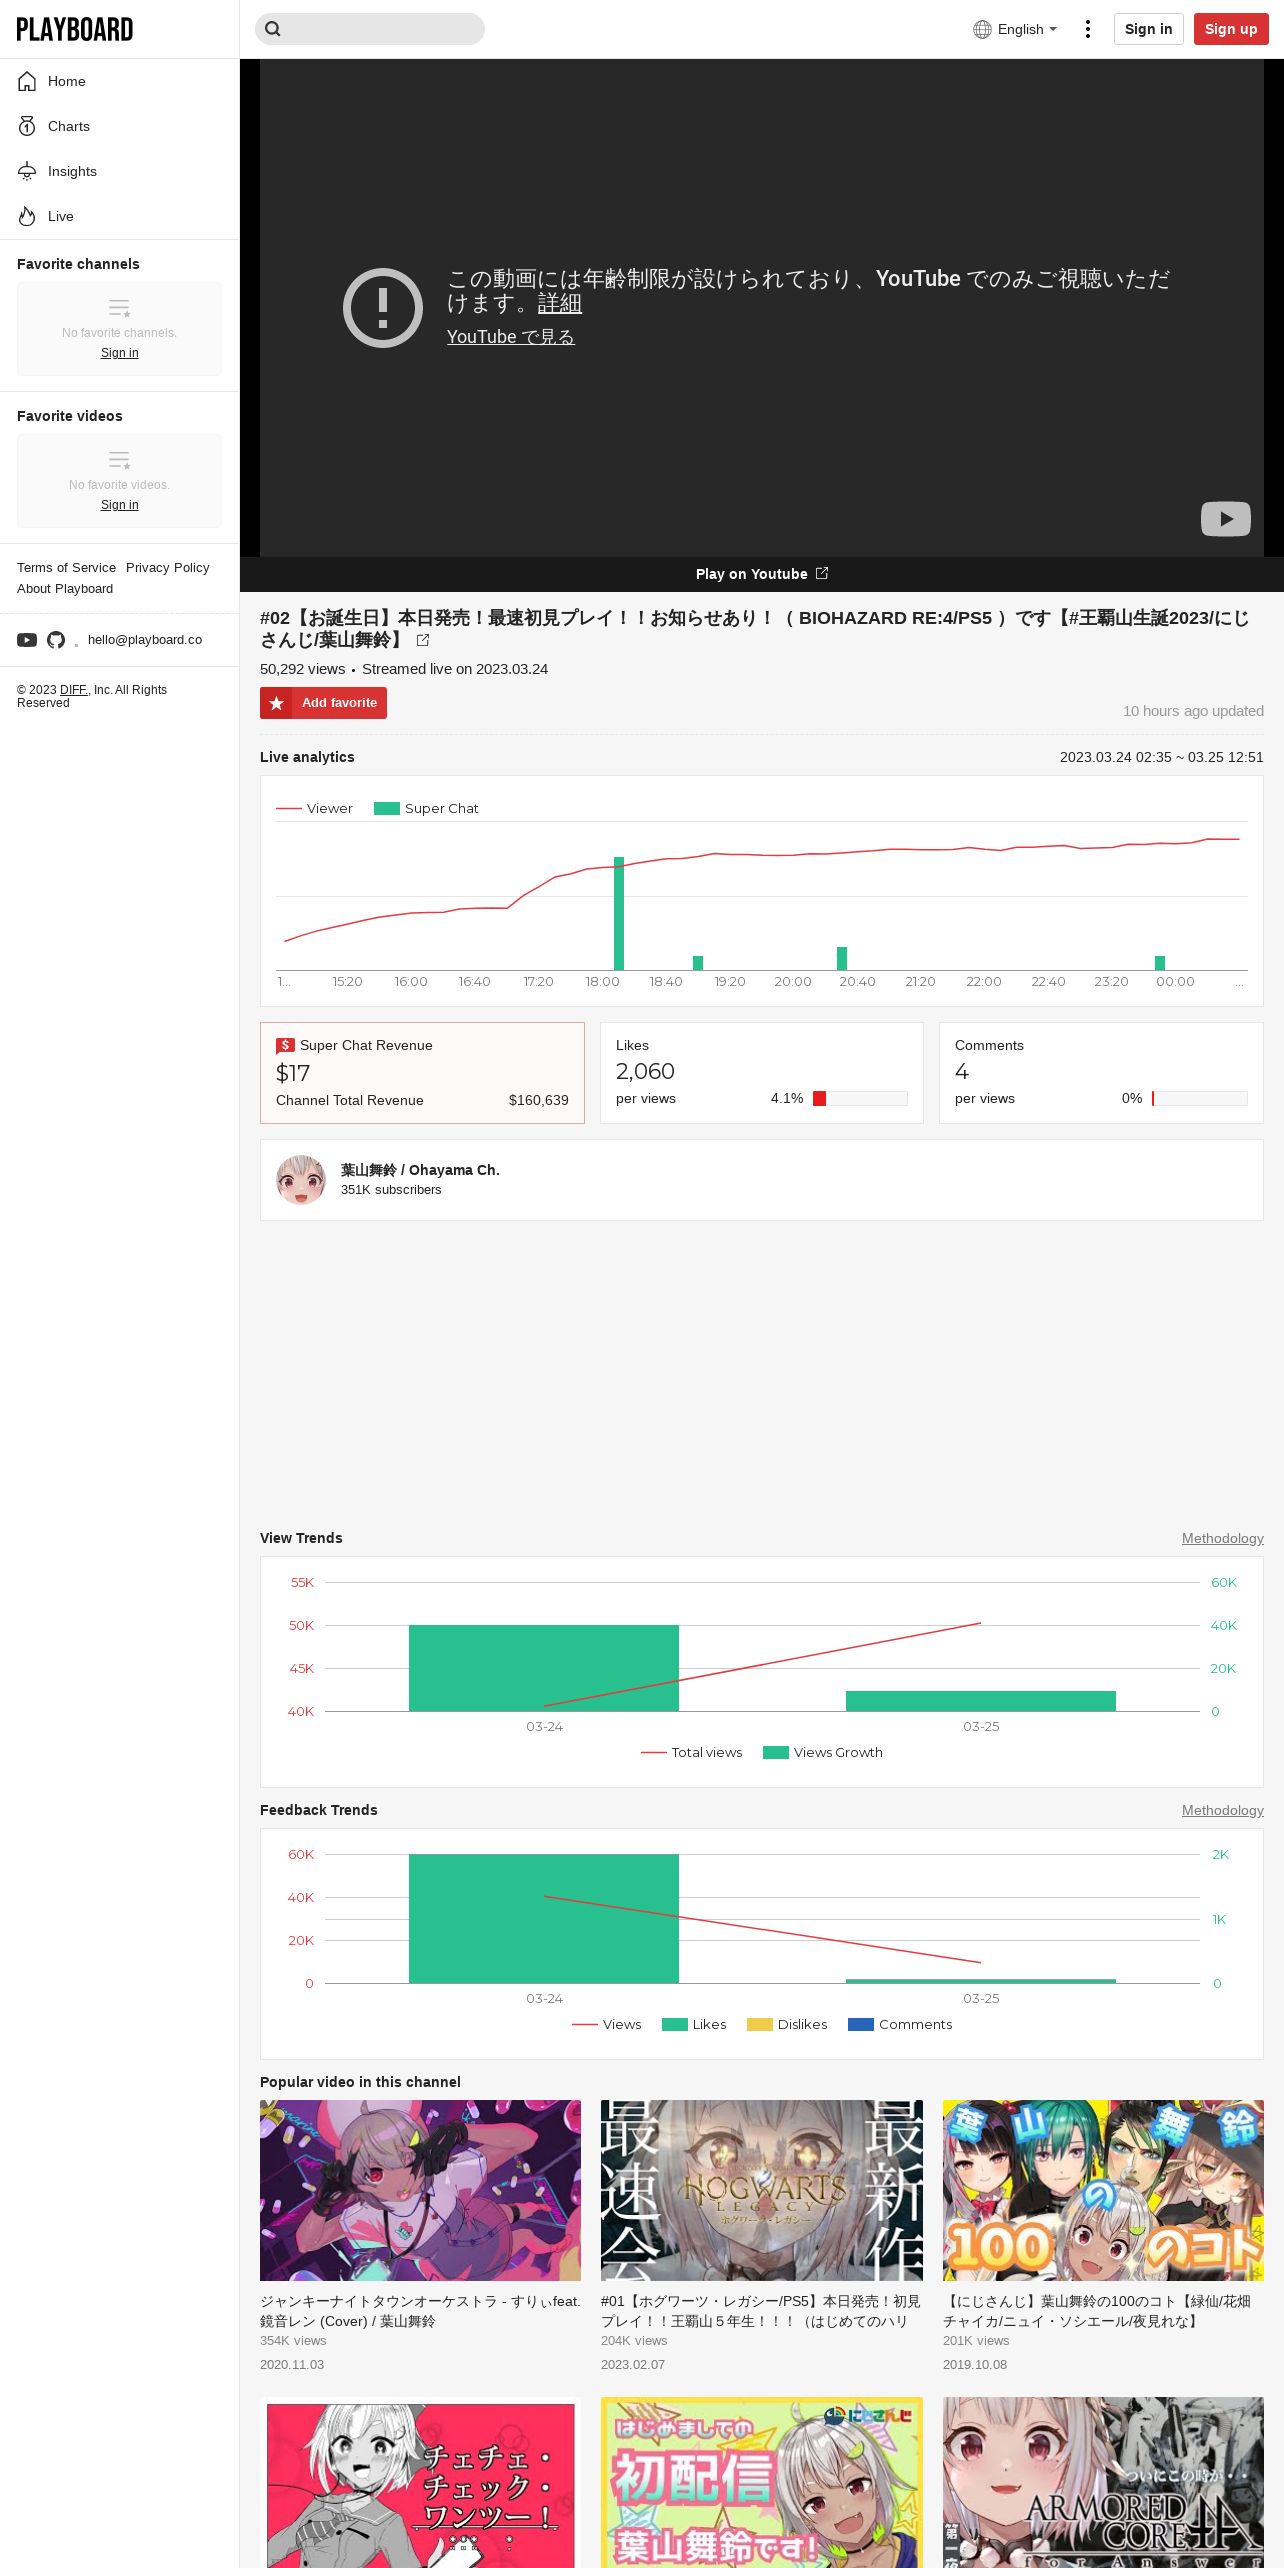Click the Sign up button
This screenshot has height=2568, width=1284.
(x=1231, y=29)
